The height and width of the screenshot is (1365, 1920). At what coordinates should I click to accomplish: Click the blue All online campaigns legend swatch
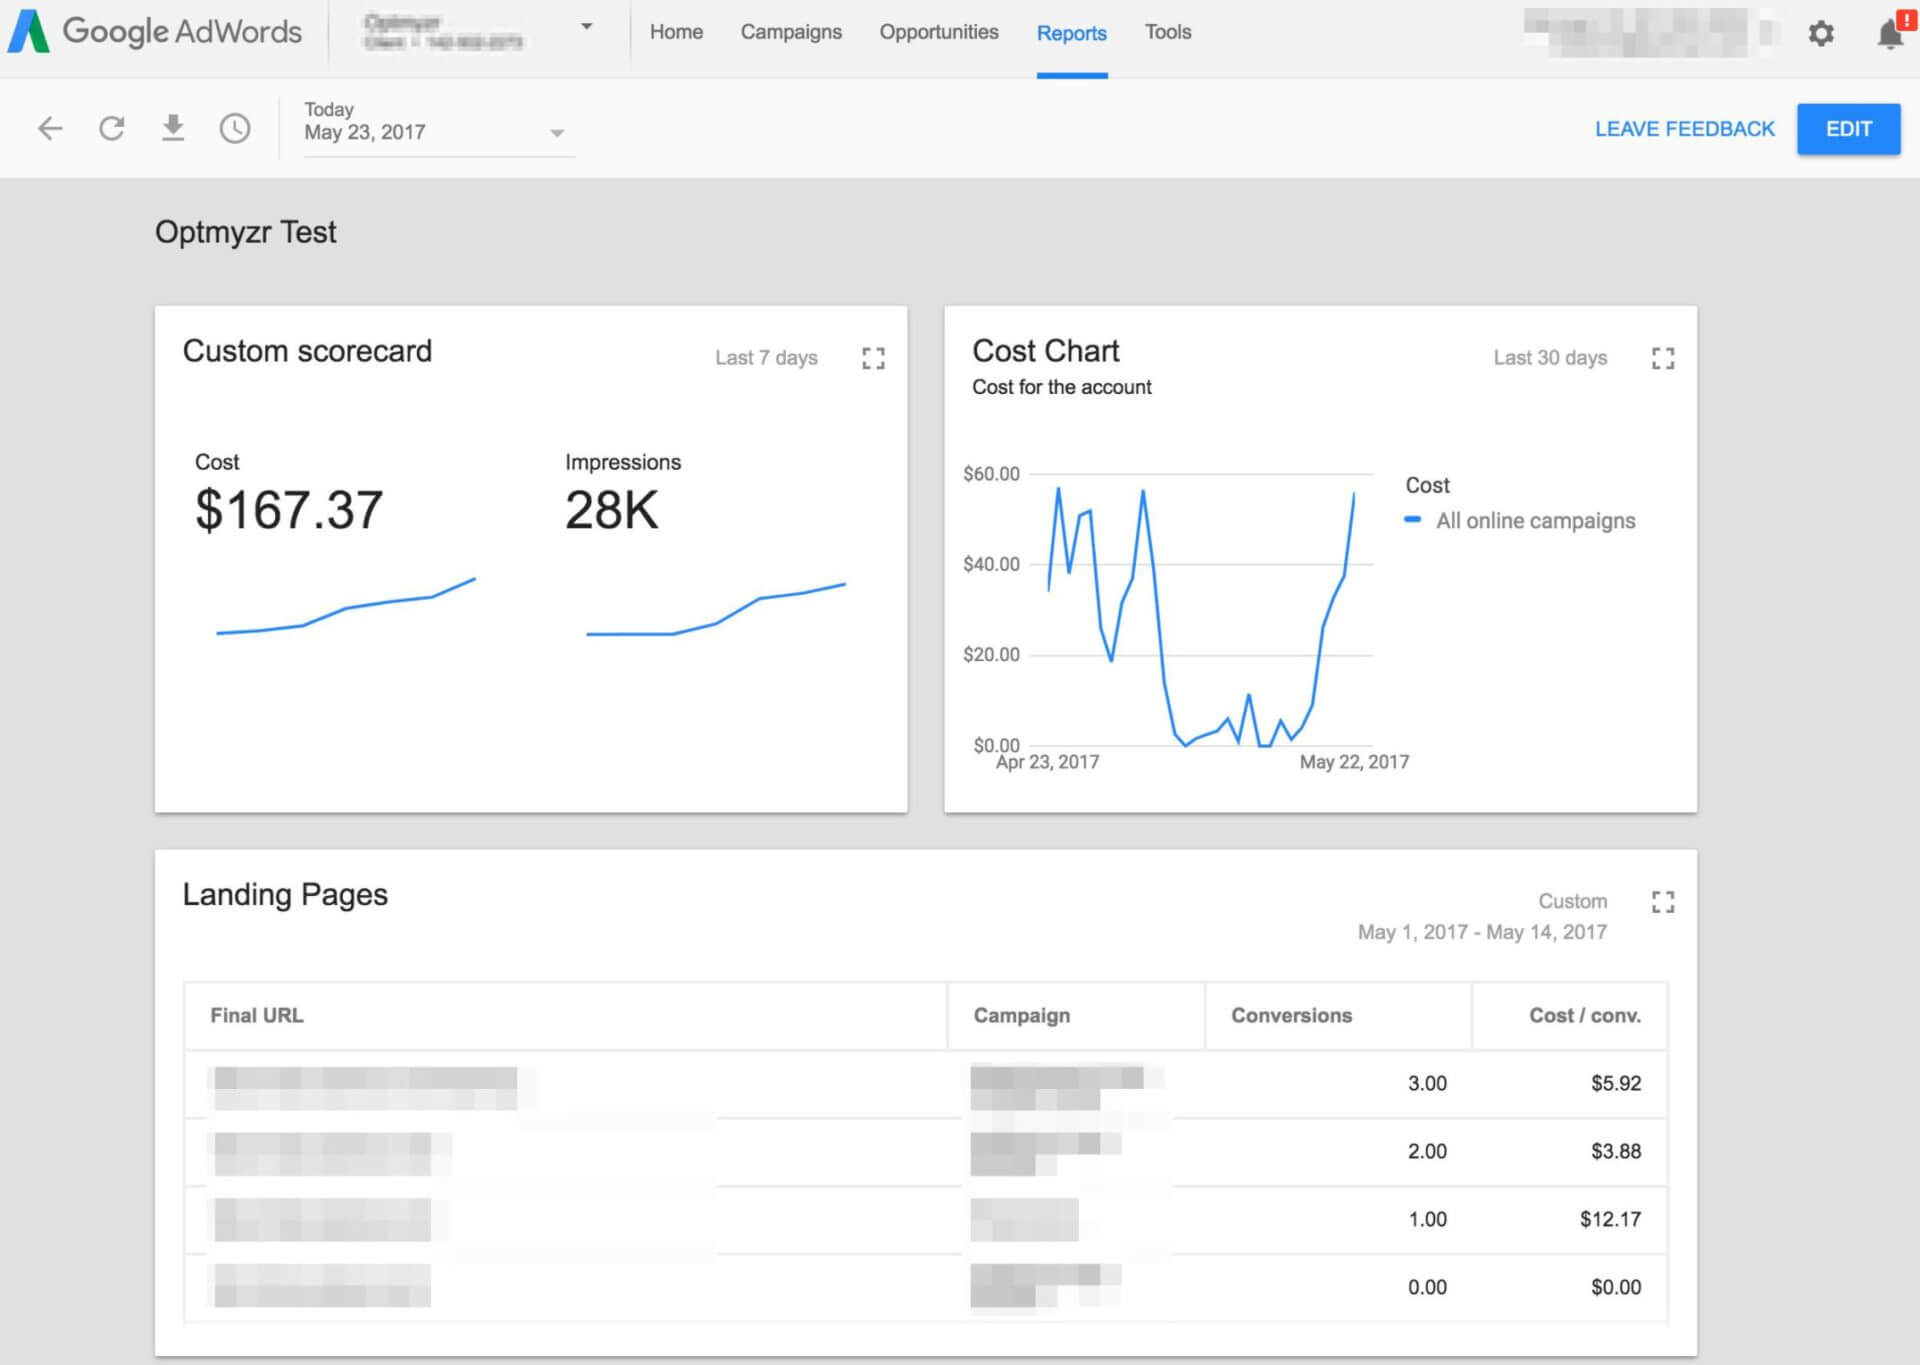tap(1412, 520)
